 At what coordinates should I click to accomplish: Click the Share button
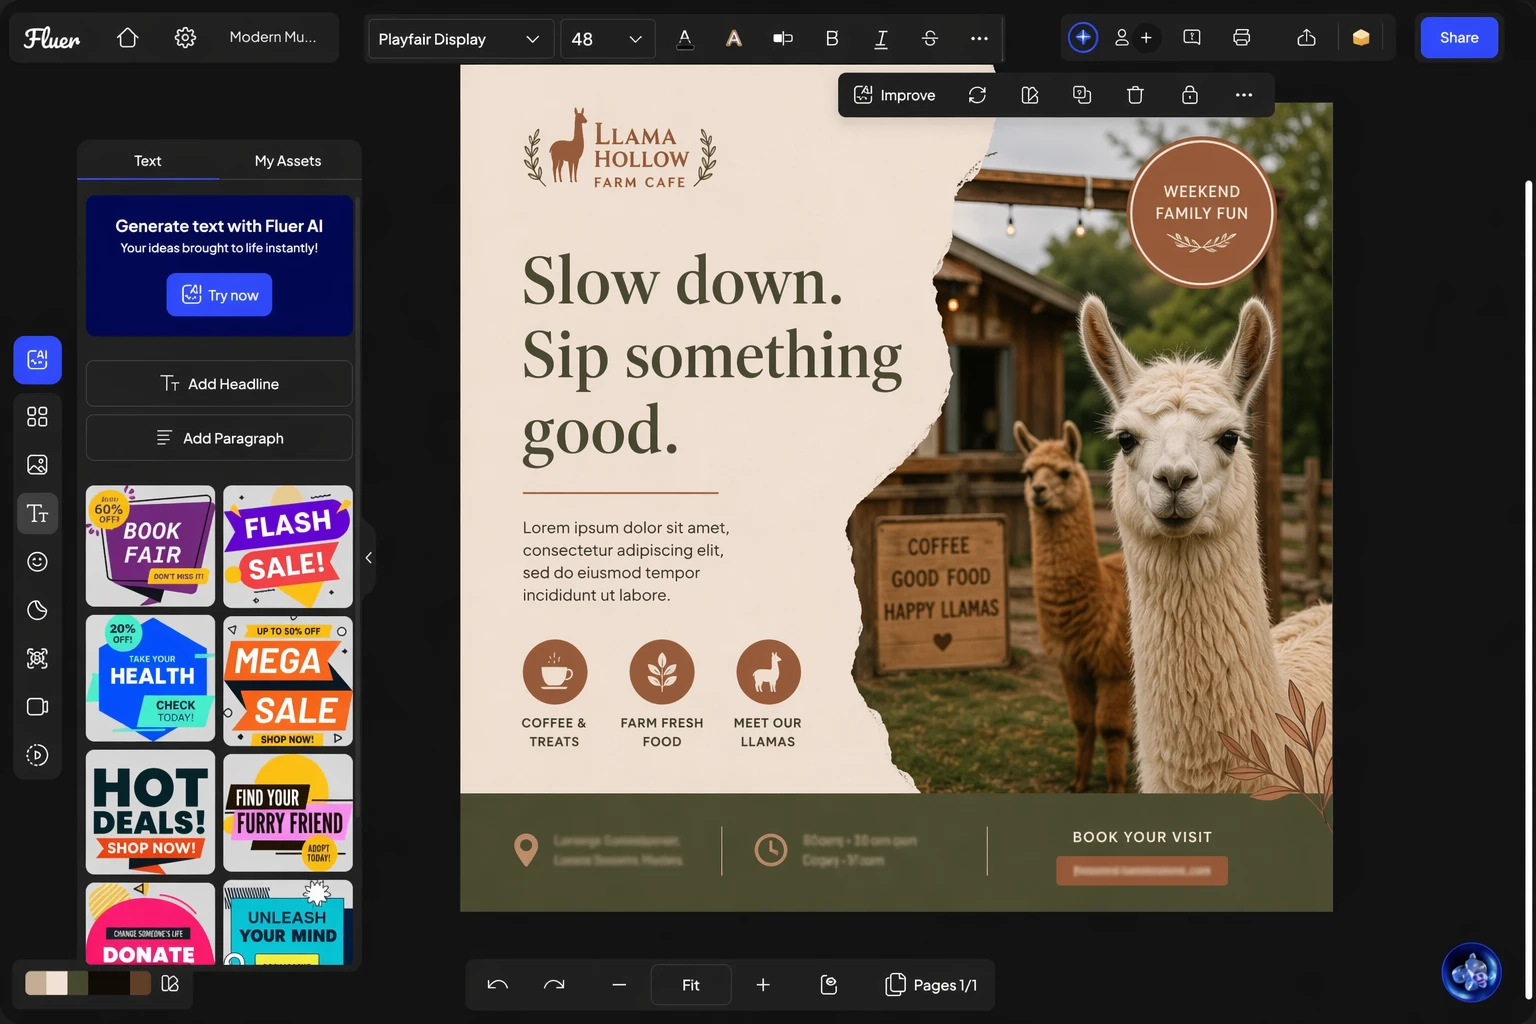point(1458,38)
